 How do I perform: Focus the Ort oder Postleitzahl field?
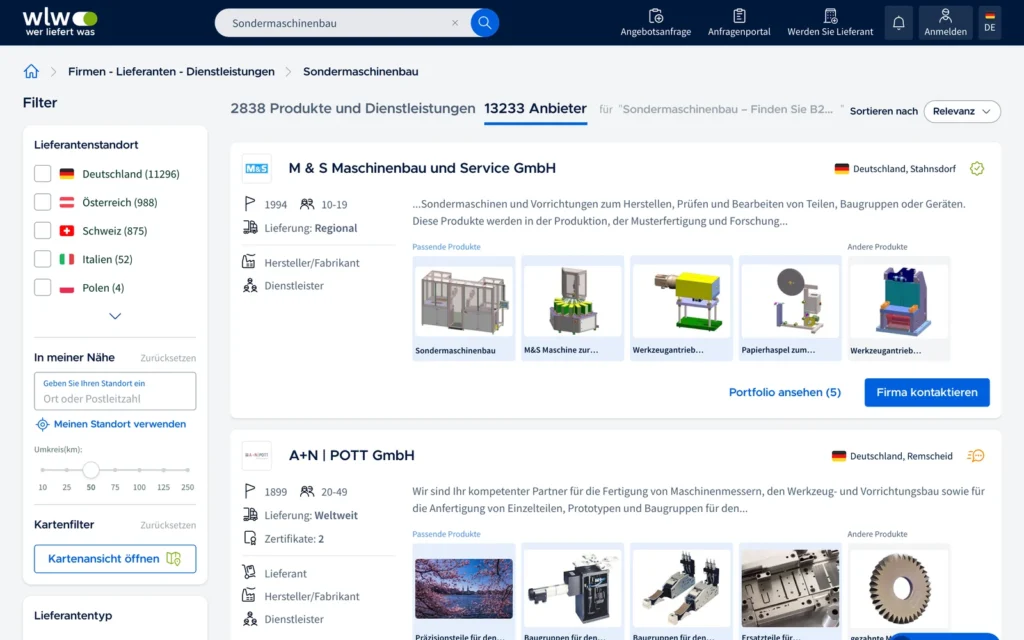click(115, 391)
